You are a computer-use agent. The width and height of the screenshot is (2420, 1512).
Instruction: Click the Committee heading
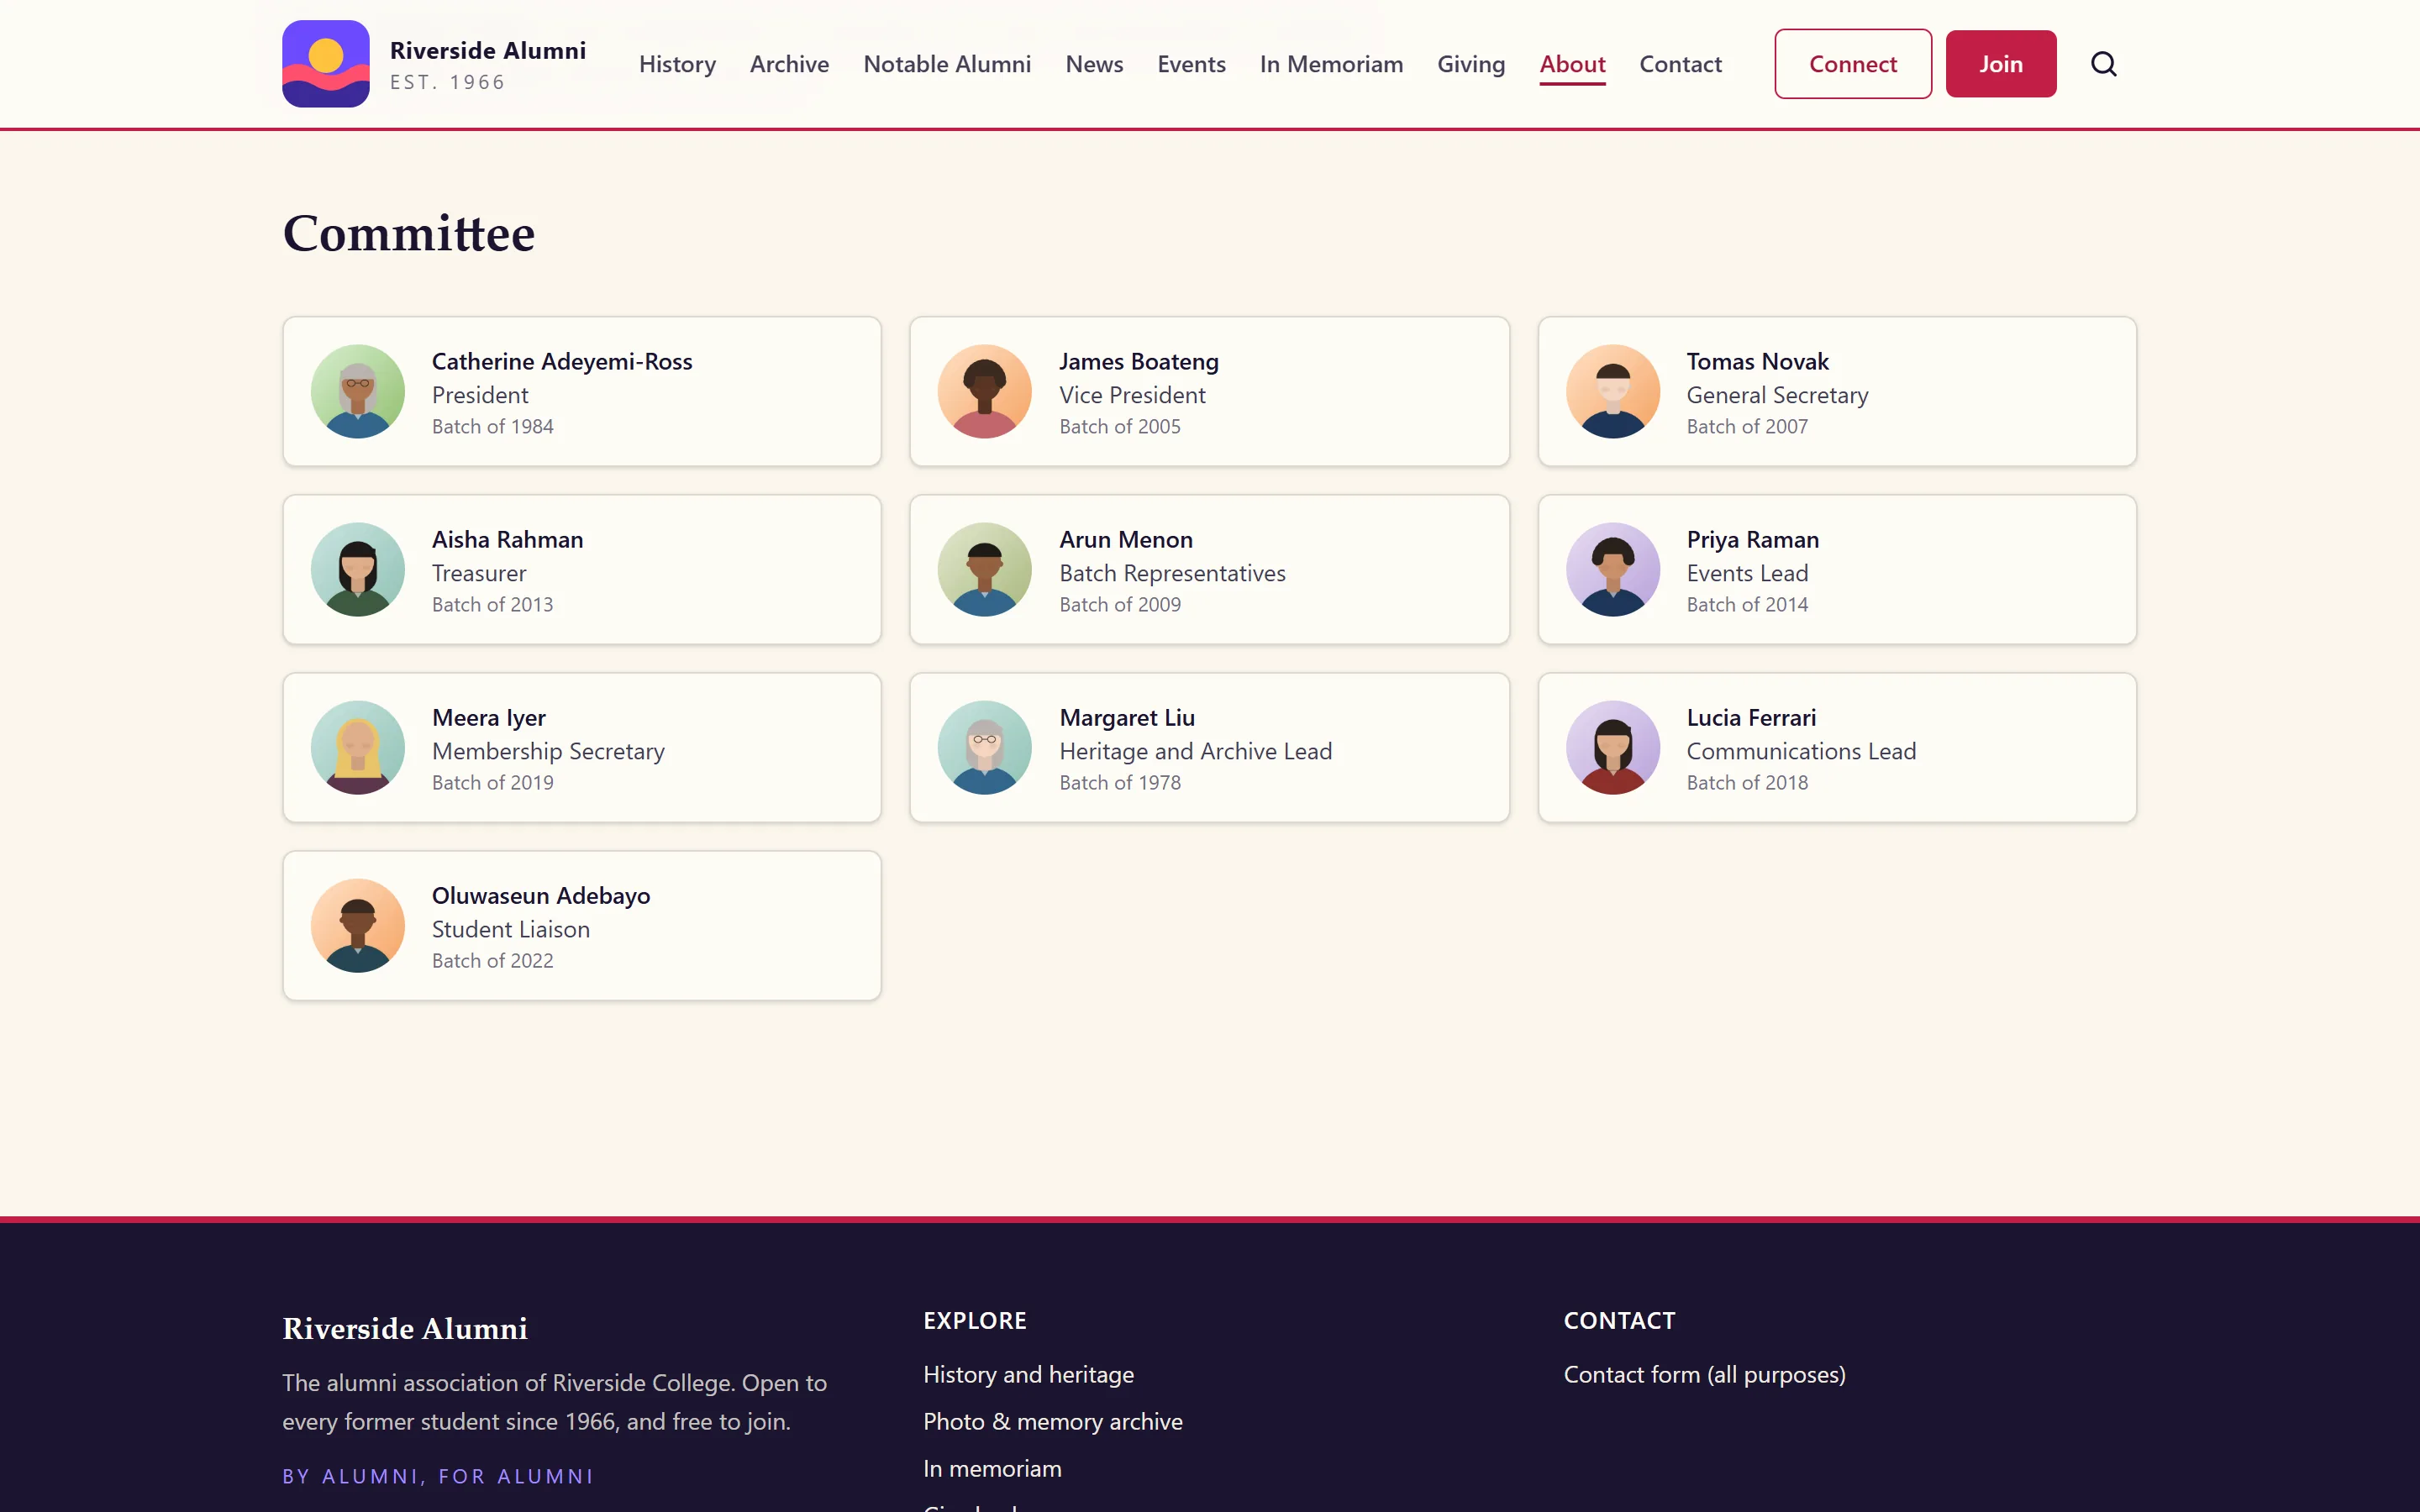click(408, 233)
